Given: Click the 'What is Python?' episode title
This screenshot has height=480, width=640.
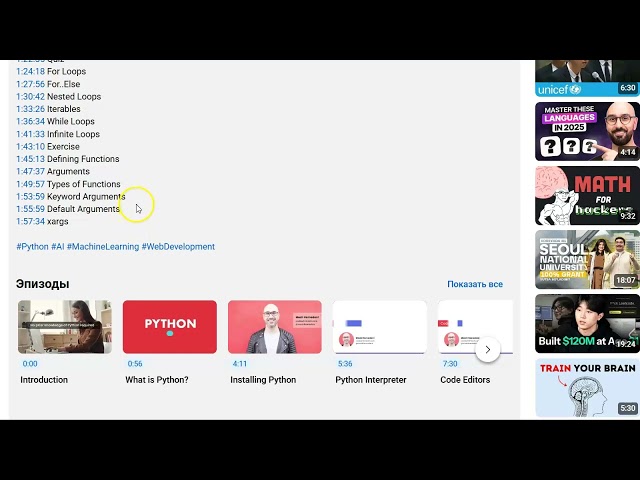Looking at the screenshot, I should [x=157, y=380].
